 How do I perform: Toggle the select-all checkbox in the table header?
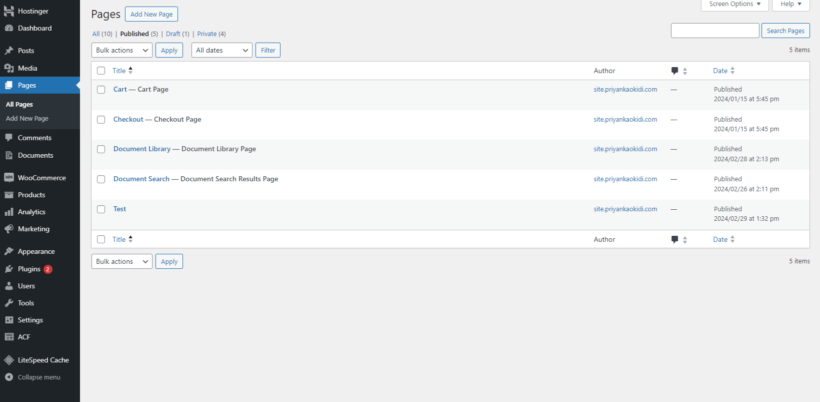[101, 71]
